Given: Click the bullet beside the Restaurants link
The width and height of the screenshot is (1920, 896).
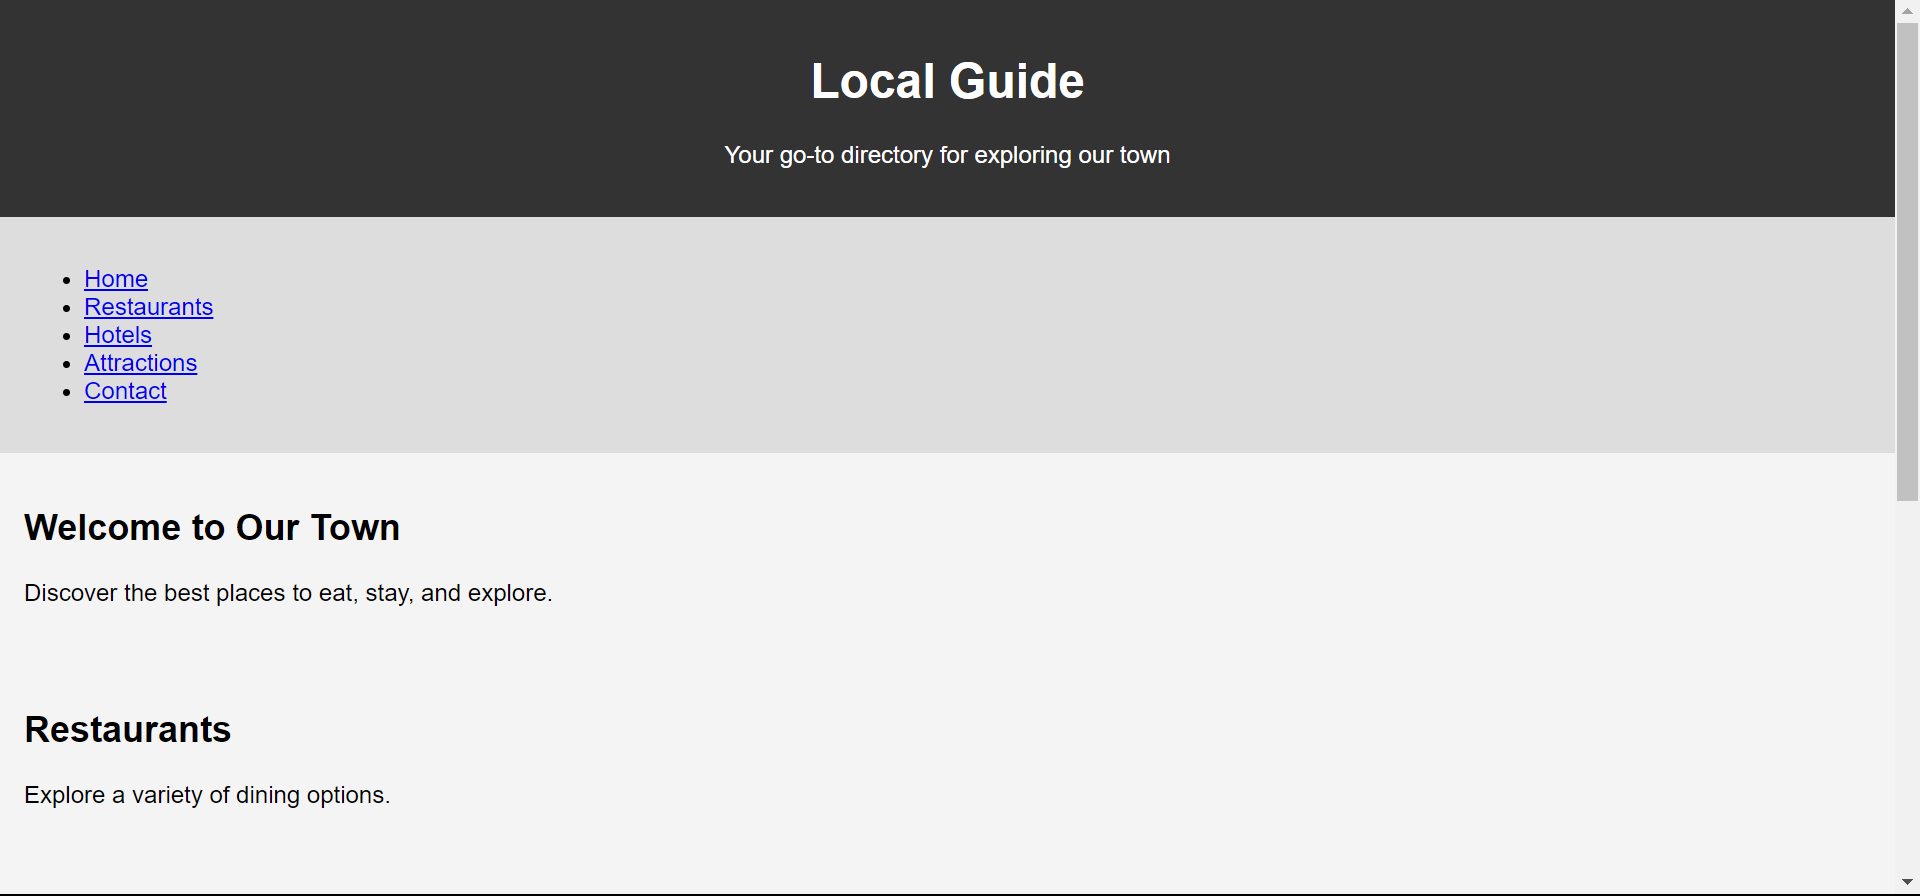Looking at the screenshot, I should click(x=66, y=308).
